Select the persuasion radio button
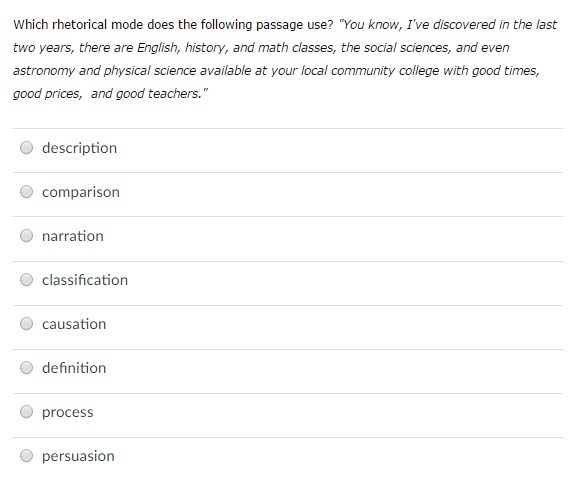 click(26, 455)
